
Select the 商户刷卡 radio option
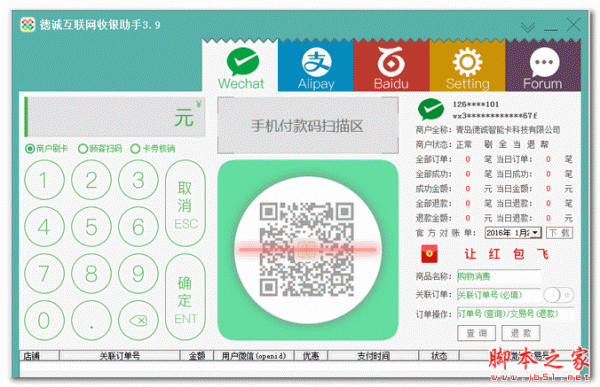pyautogui.click(x=46, y=149)
